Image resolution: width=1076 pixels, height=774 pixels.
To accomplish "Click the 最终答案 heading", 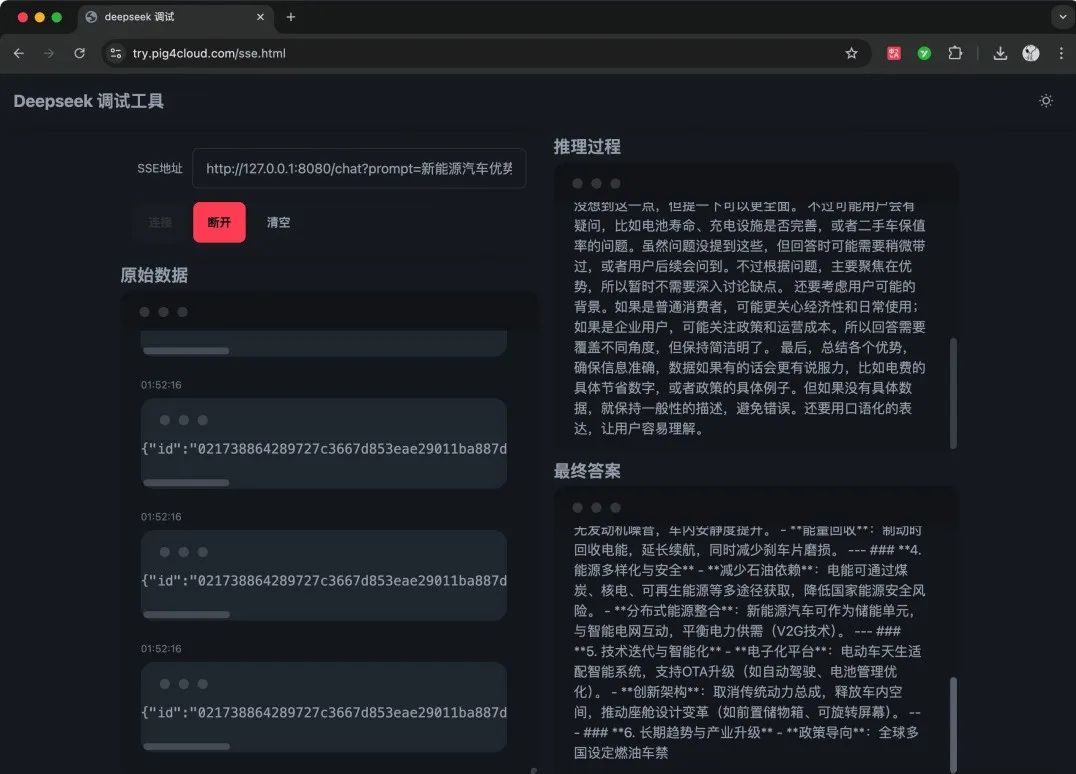I will [587, 471].
